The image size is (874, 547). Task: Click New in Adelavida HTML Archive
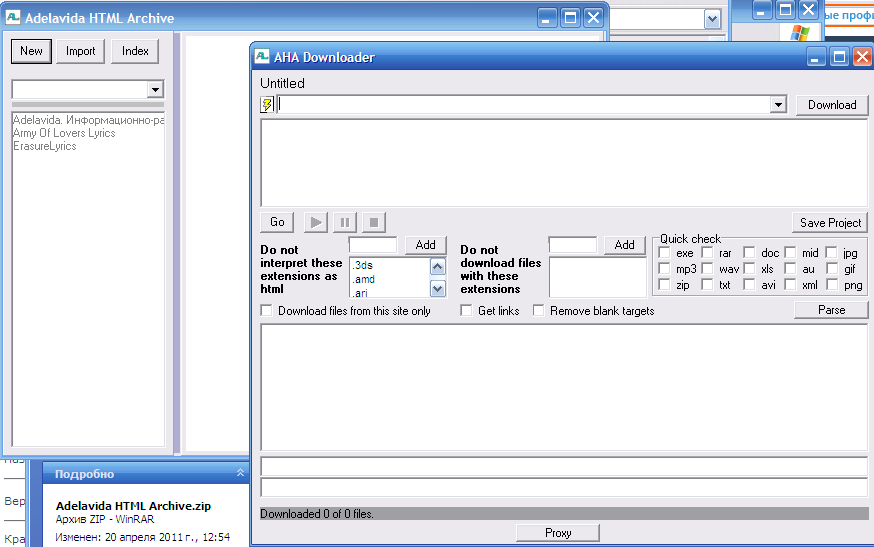(31, 51)
